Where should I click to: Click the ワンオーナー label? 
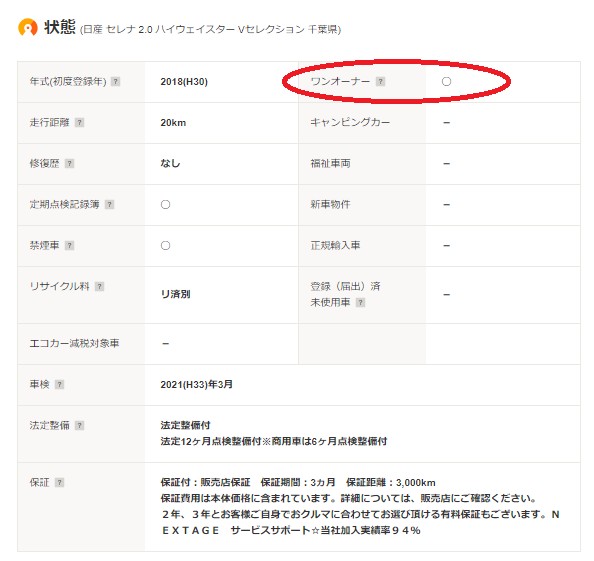click(x=340, y=81)
